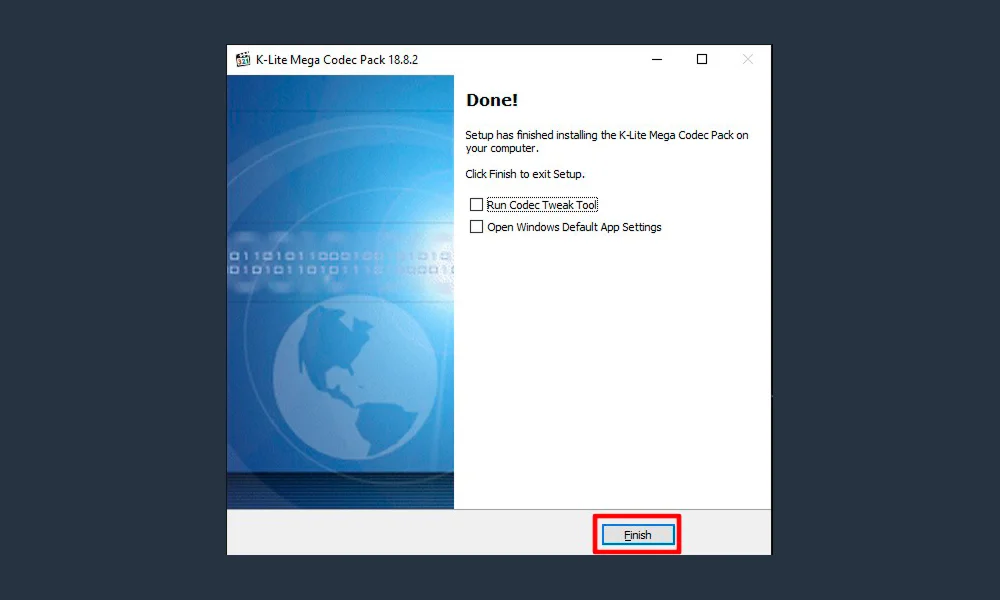Screen dimensions: 1000x600
Task: Click the 'Click Finish to exit Setup.' text
Action: pos(525,174)
